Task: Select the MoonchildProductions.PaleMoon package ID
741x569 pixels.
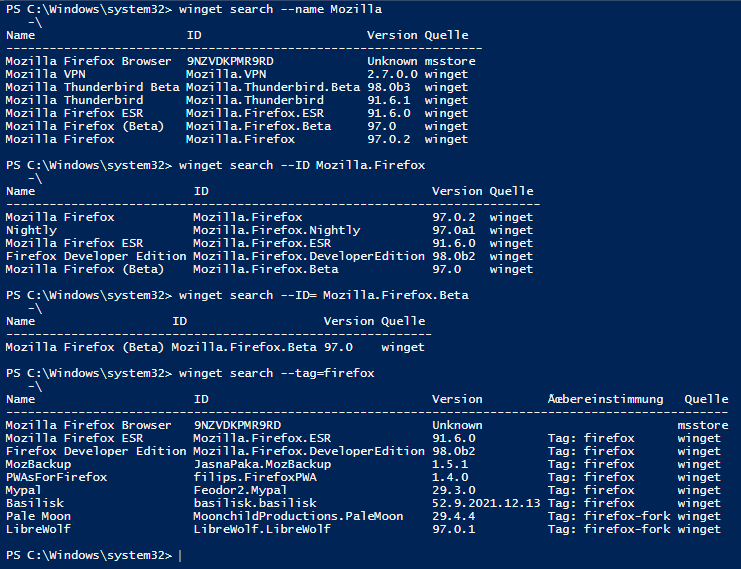Action: [298, 516]
